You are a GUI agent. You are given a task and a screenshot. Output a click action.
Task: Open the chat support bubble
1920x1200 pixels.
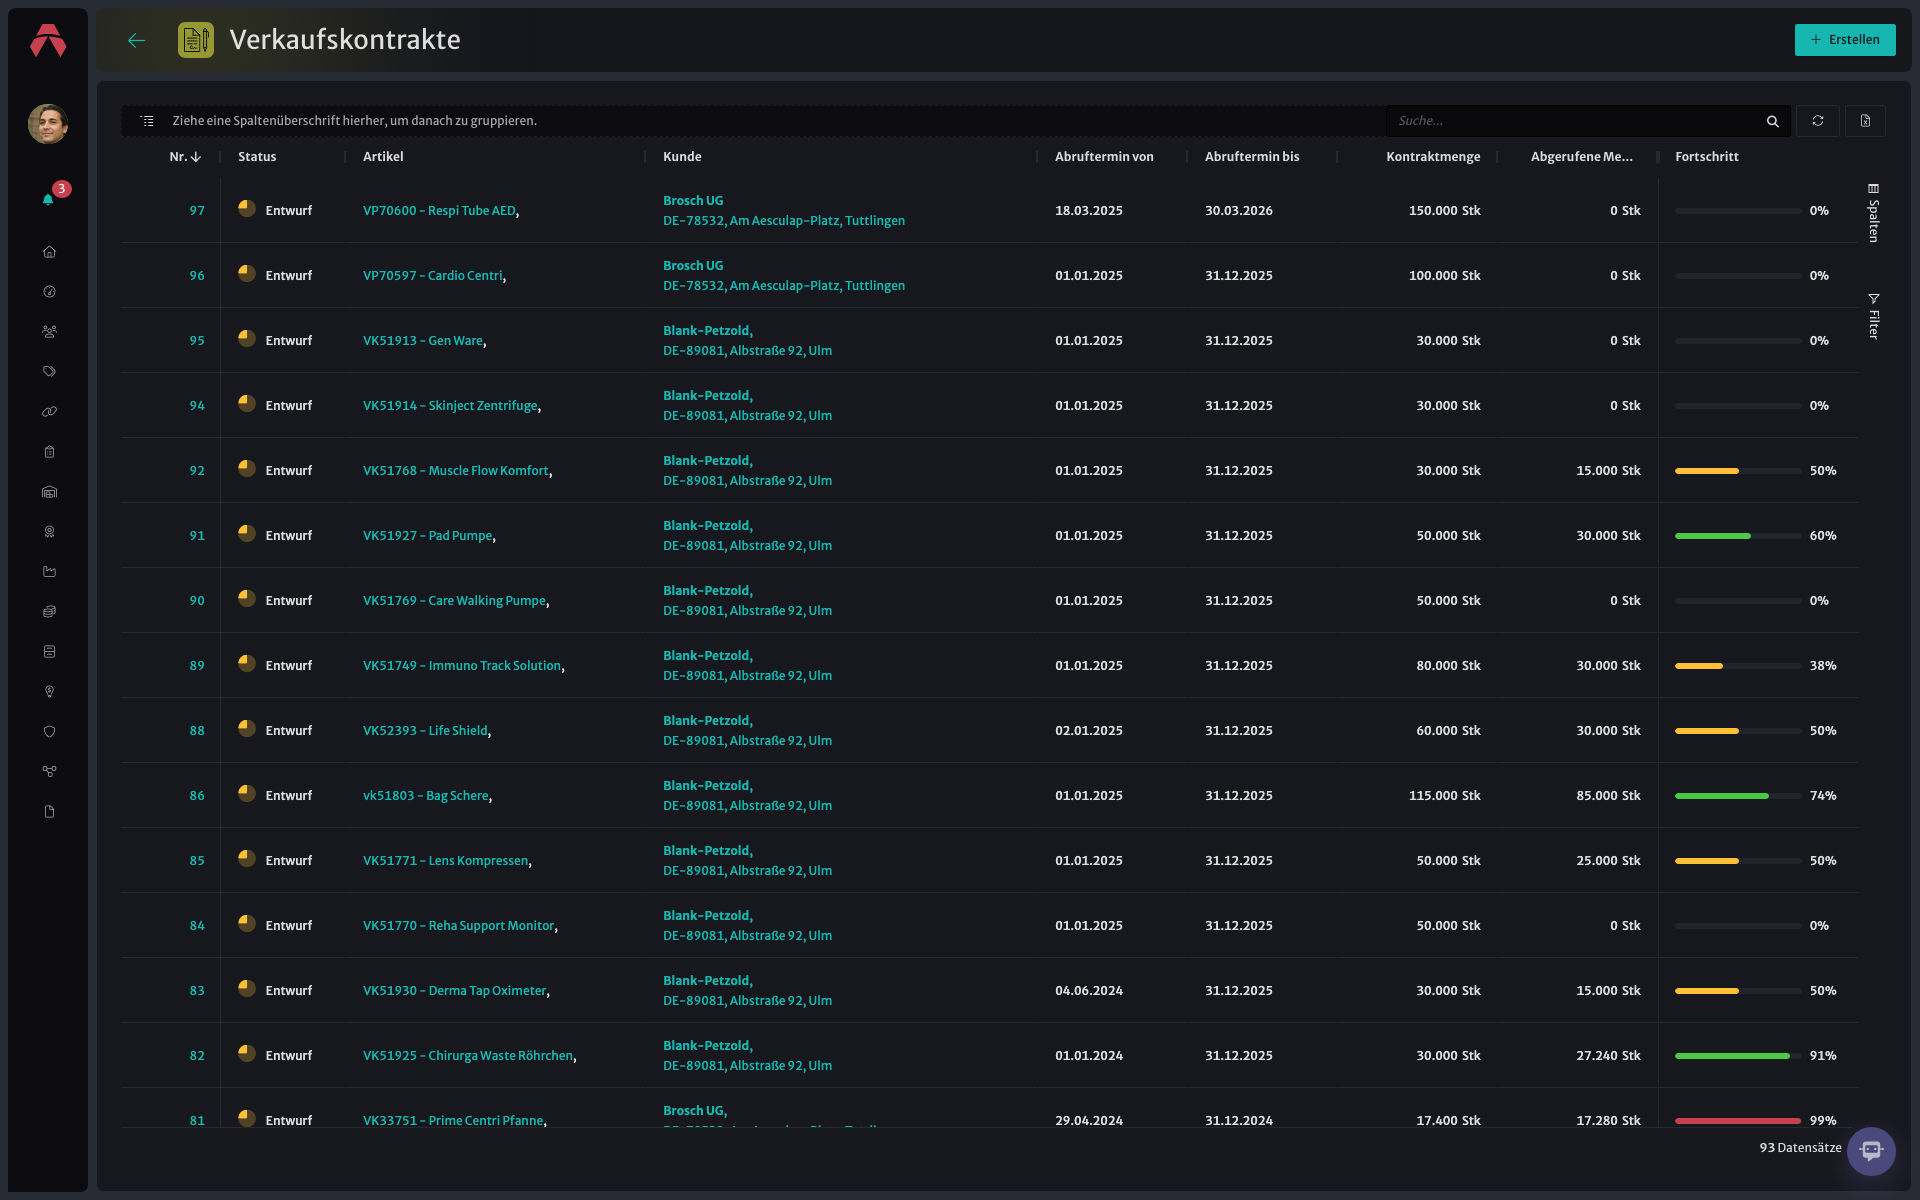tap(1871, 1151)
